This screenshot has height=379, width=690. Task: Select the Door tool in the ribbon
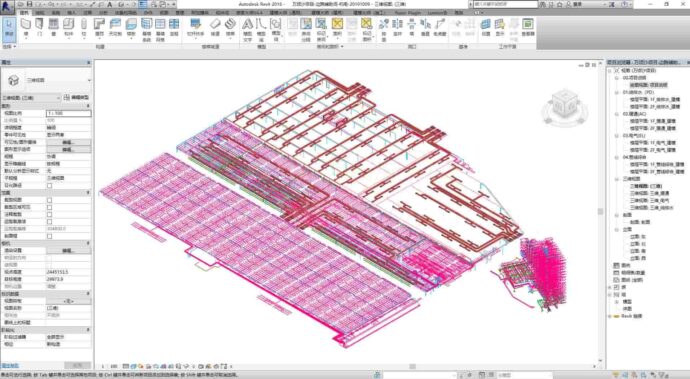[39, 28]
